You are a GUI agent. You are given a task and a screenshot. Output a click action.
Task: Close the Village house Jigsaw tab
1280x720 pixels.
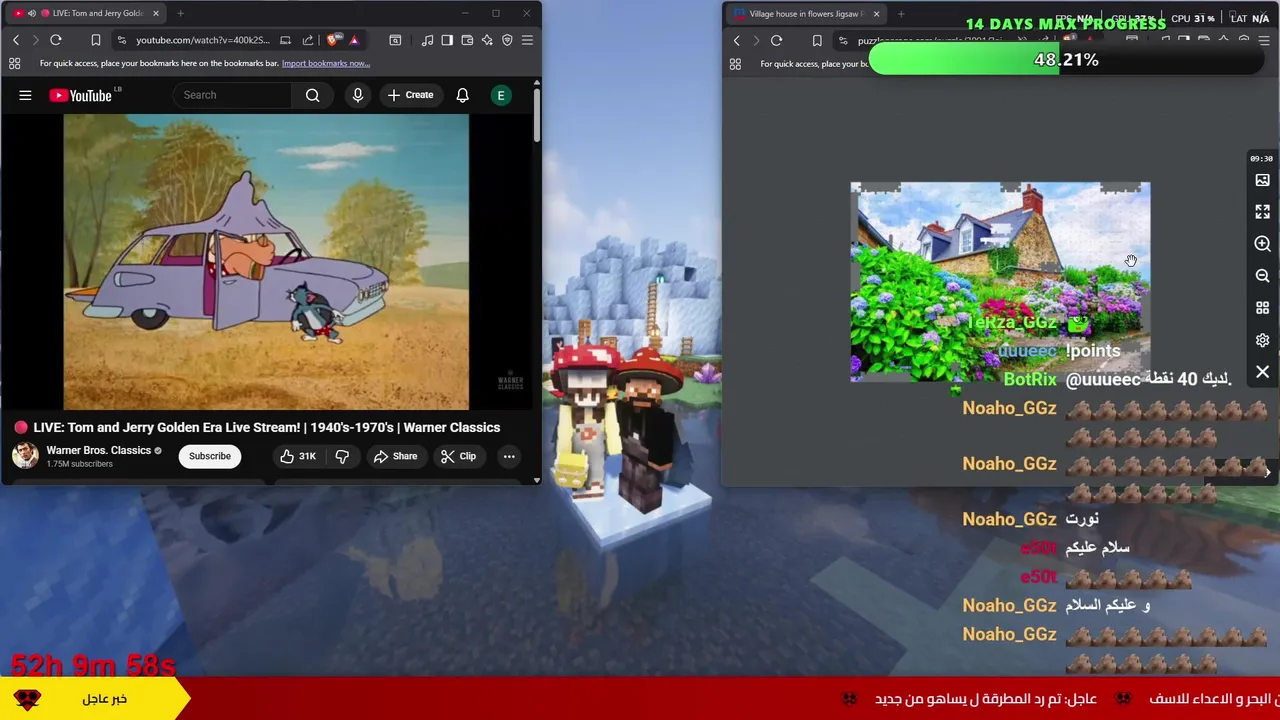[x=876, y=14]
